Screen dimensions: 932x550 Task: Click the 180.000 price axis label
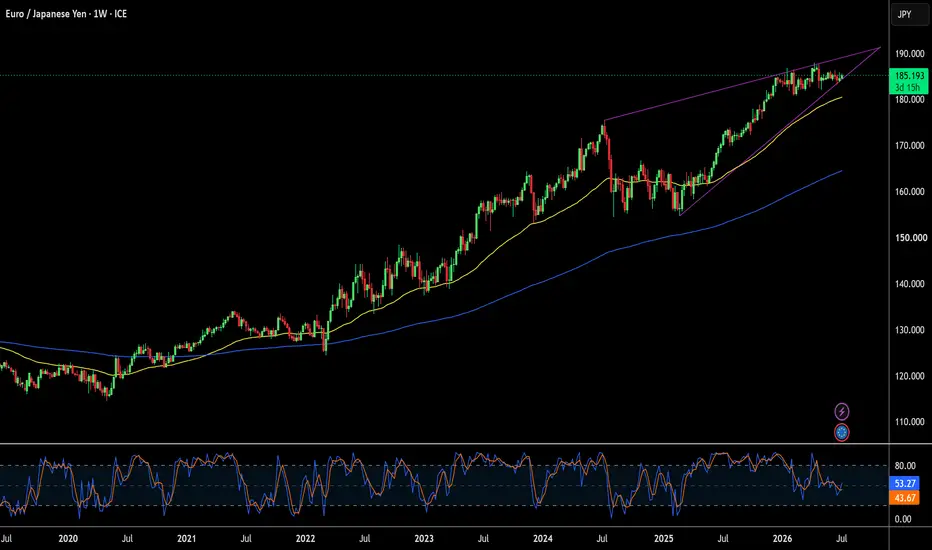909,100
